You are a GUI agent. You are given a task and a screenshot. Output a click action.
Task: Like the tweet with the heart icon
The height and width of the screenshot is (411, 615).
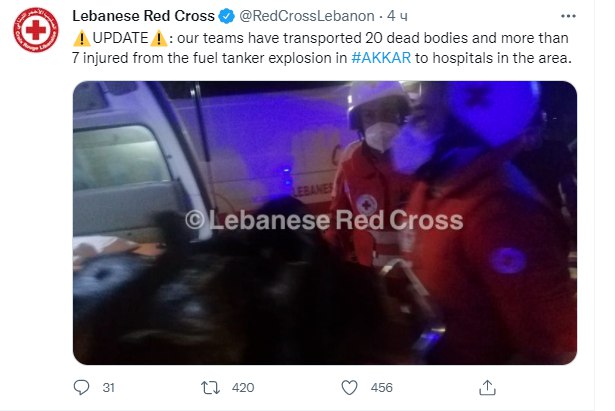point(349,387)
